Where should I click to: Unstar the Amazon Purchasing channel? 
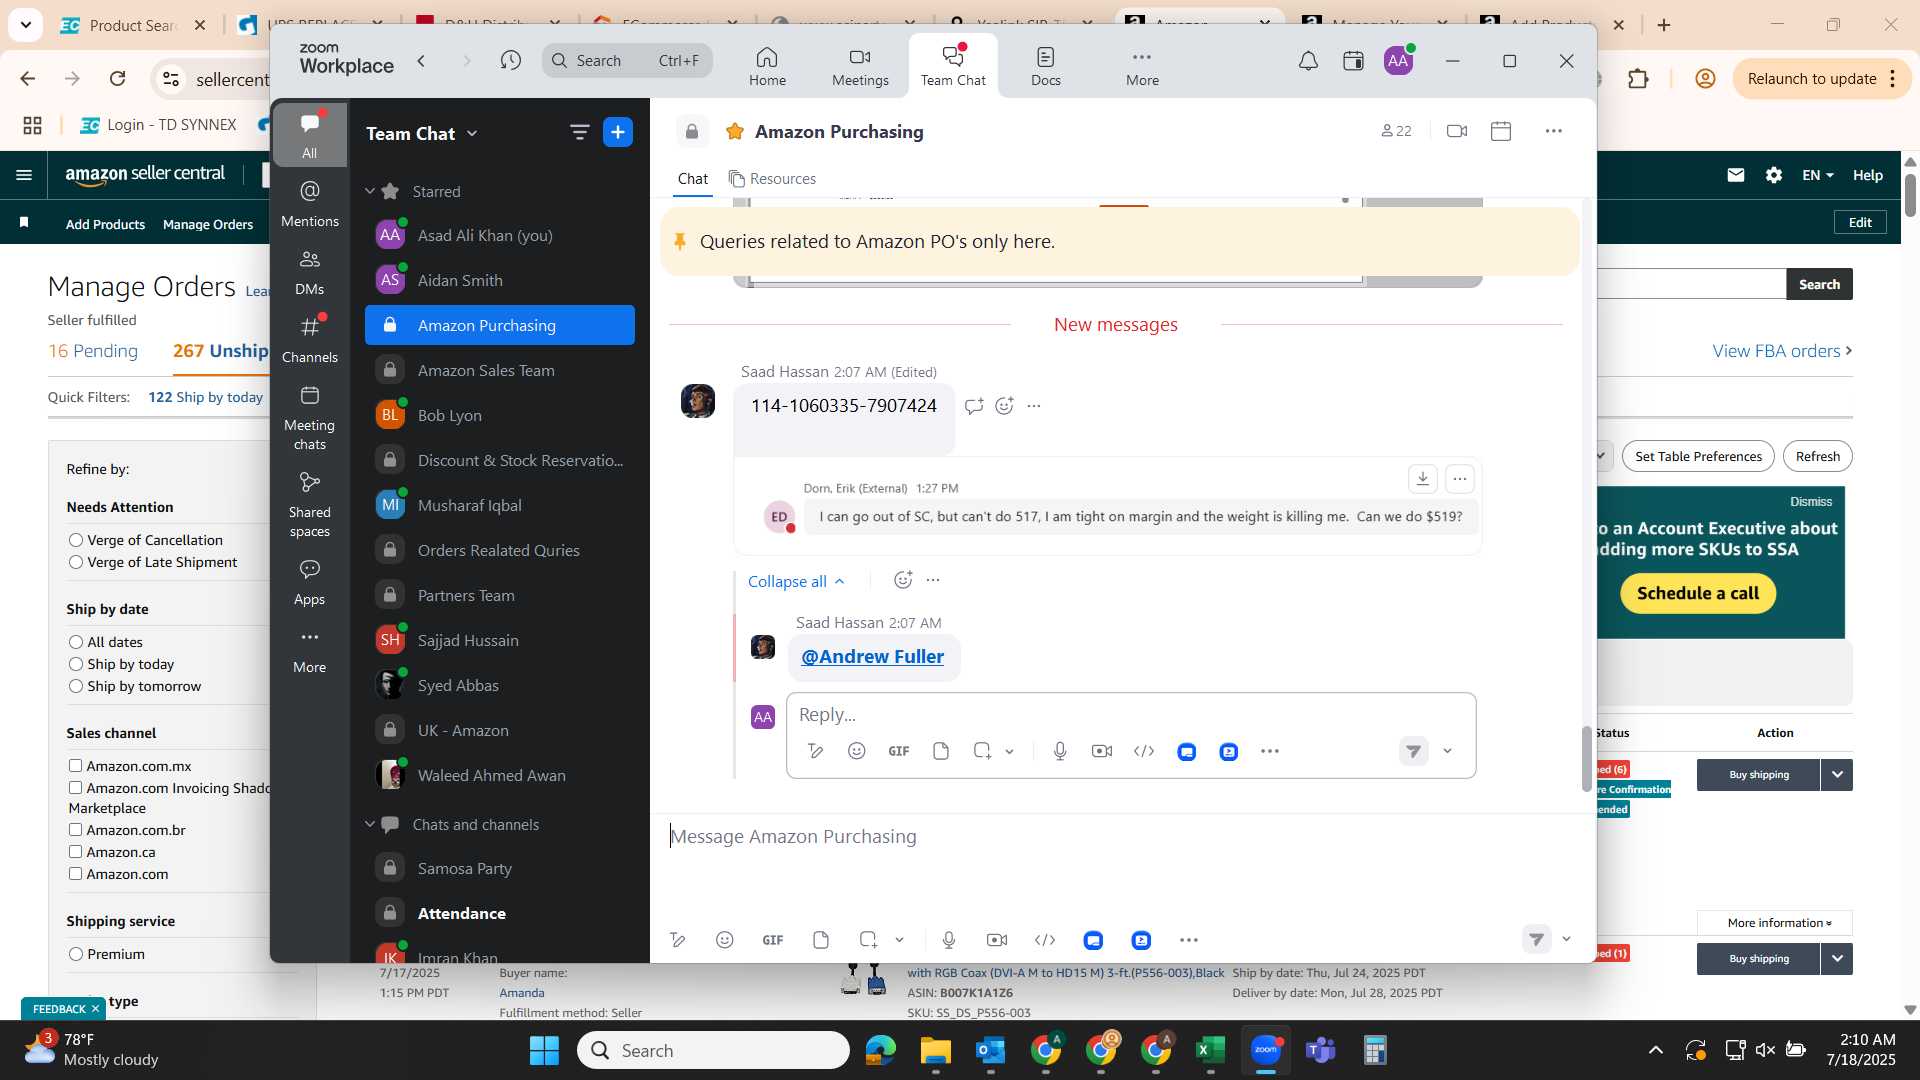click(x=735, y=132)
